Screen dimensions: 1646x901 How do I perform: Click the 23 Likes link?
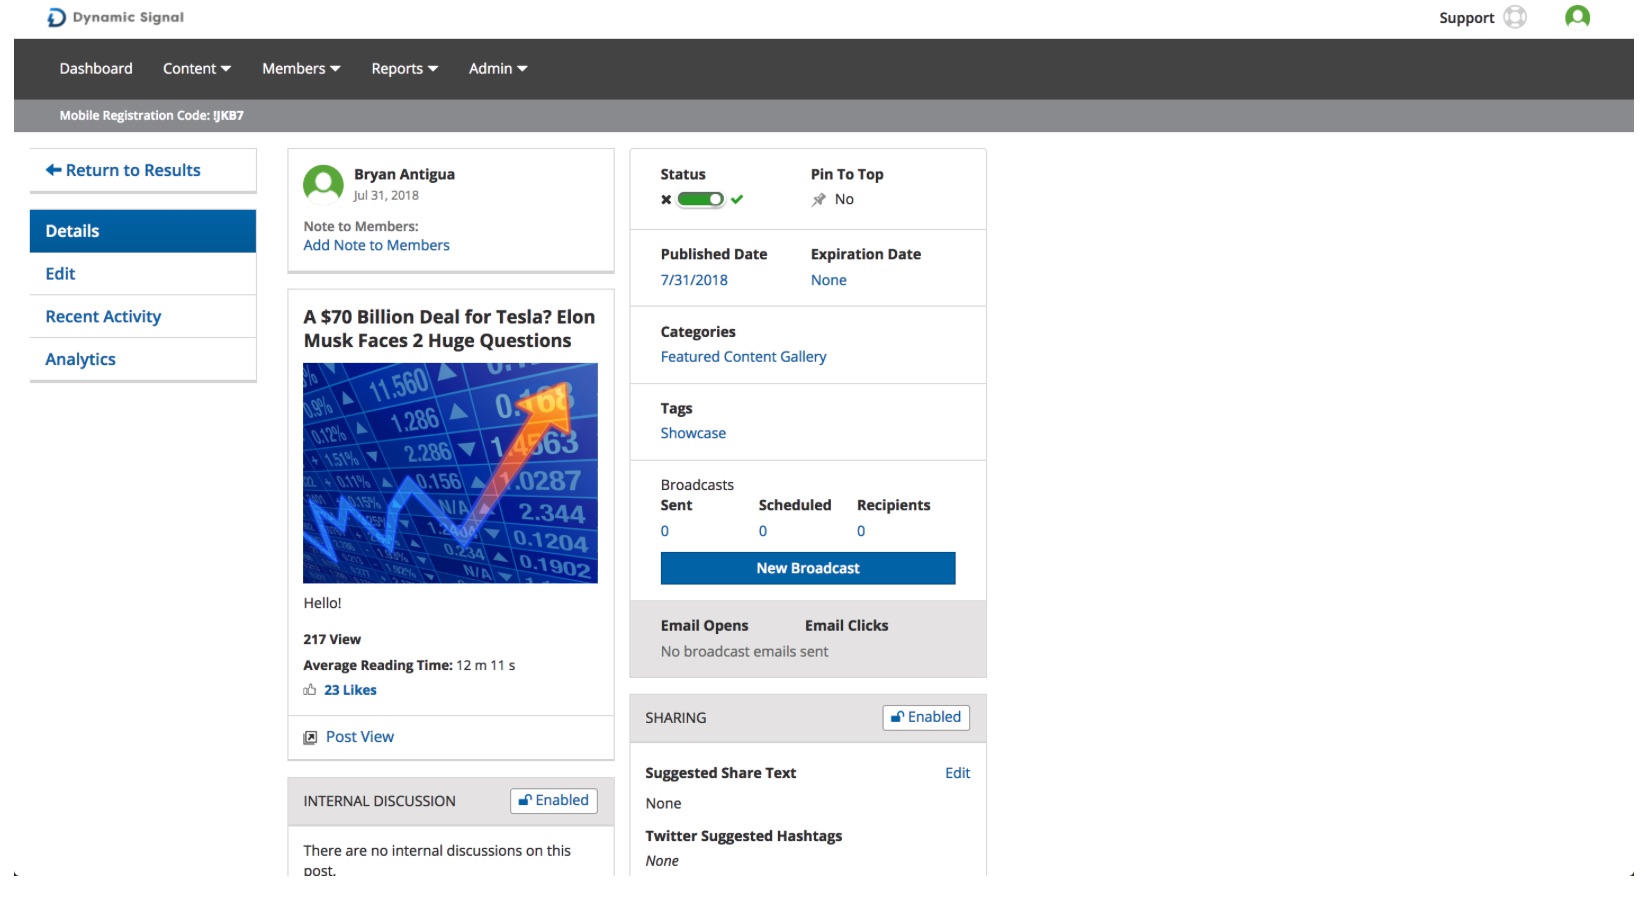click(350, 690)
